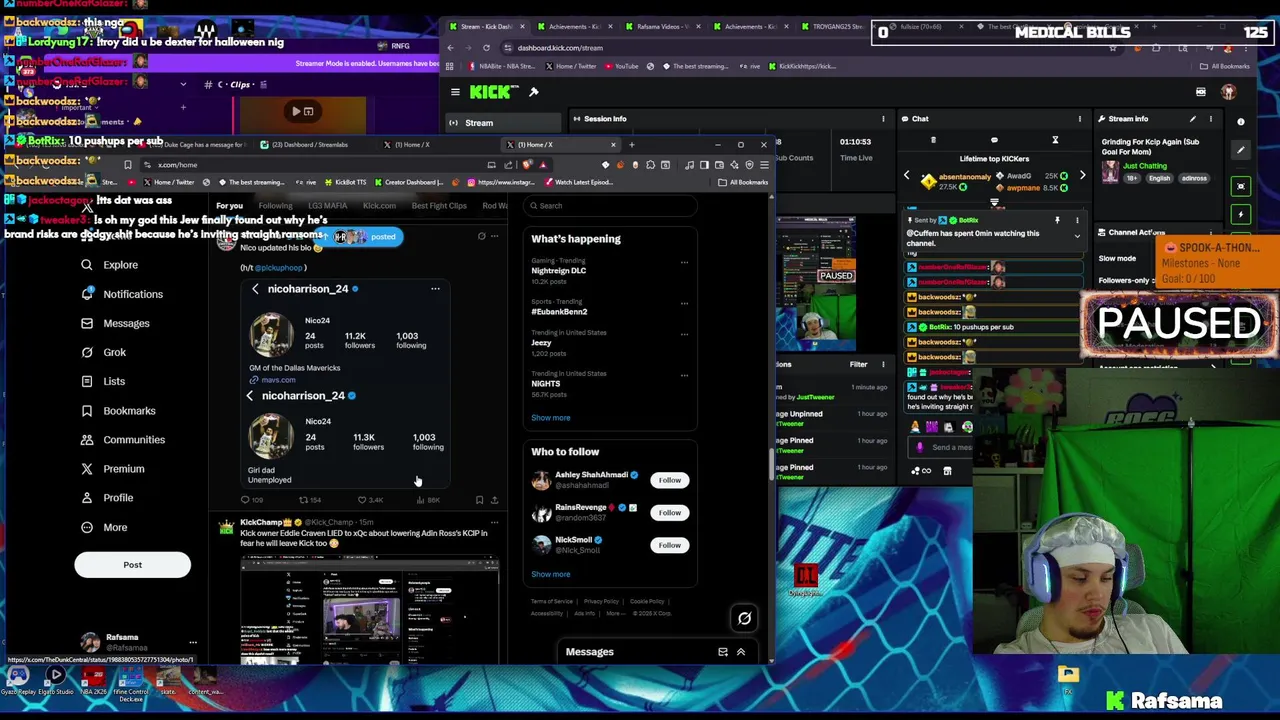Follow NickSmoll
This screenshot has height=720, width=1280.
[x=669, y=545]
